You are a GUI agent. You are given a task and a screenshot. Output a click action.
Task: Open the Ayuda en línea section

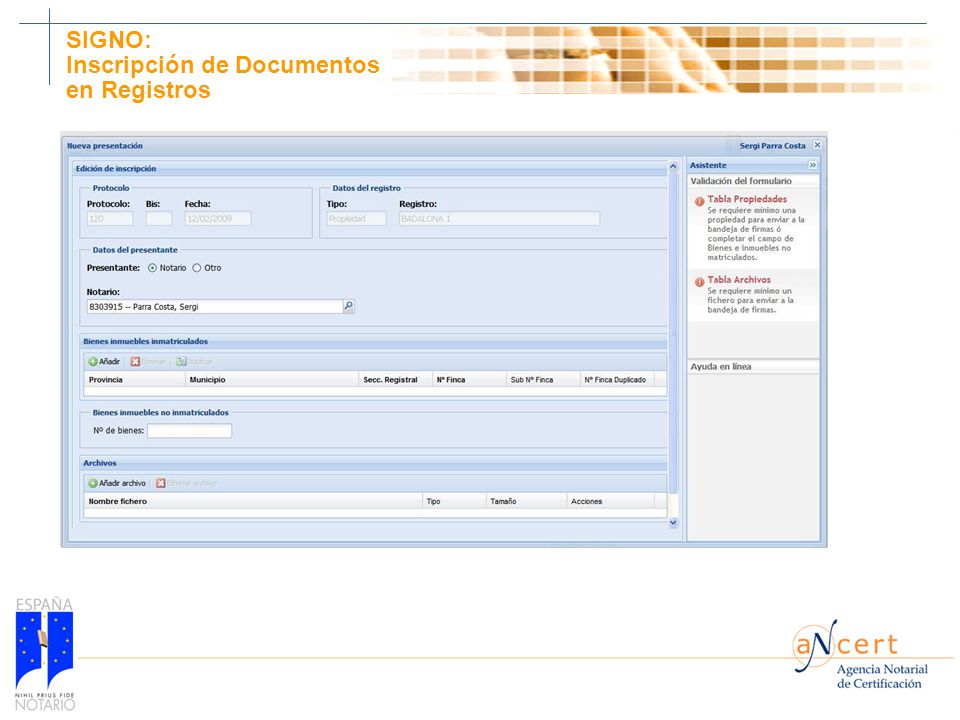(x=753, y=367)
